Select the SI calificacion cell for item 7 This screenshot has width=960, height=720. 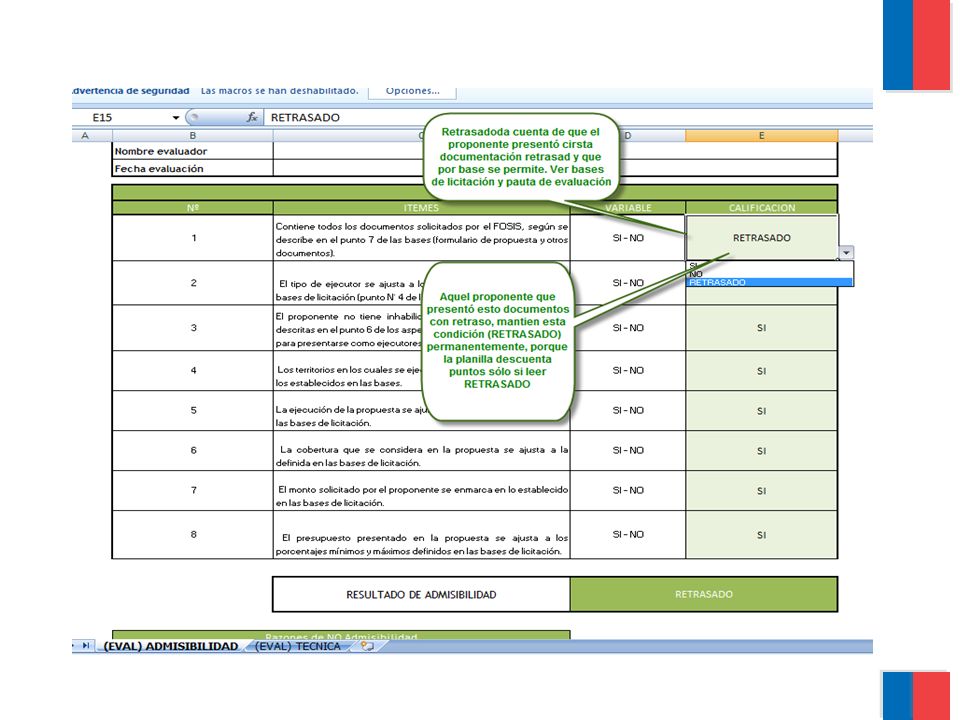(761, 490)
